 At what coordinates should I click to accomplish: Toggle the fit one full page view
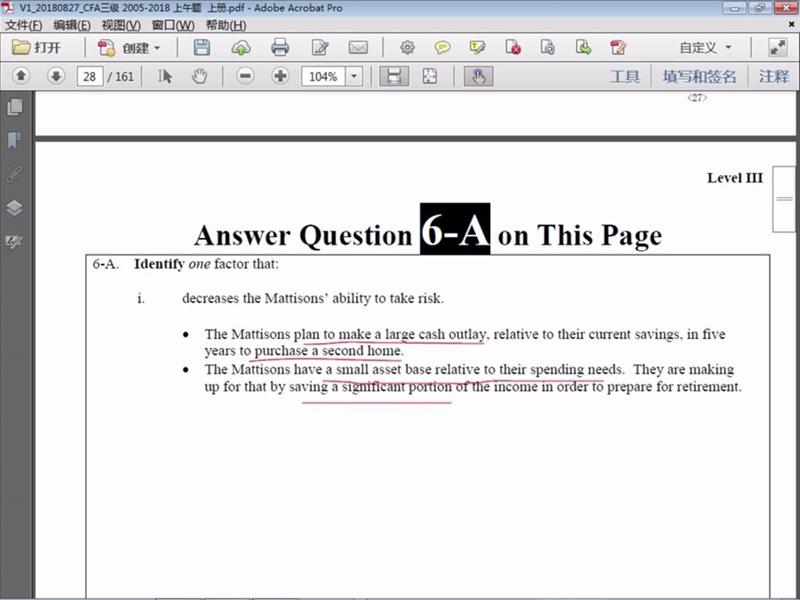[429, 76]
